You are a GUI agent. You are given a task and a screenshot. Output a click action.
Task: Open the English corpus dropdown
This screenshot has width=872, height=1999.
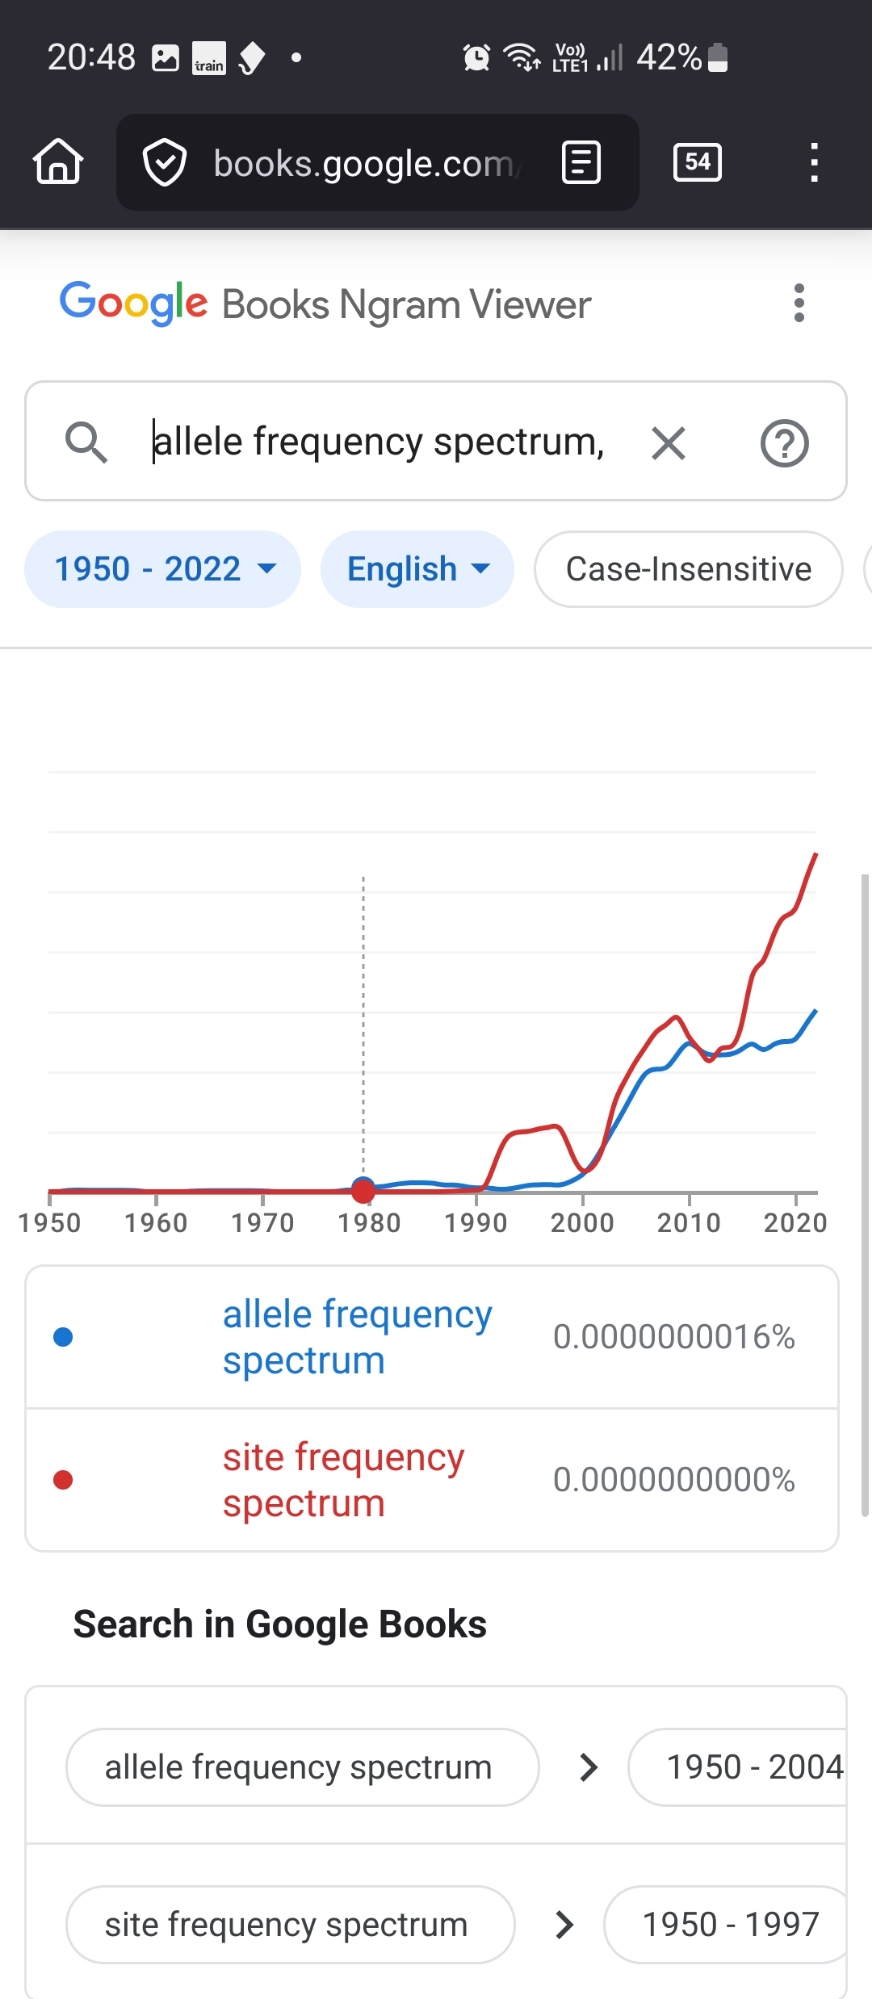pos(417,569)
